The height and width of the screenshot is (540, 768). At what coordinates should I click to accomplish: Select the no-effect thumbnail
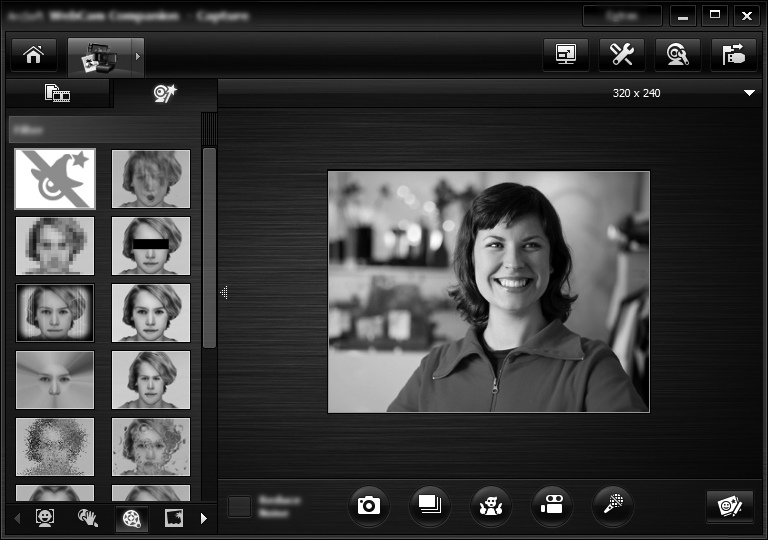coord(55,179)
